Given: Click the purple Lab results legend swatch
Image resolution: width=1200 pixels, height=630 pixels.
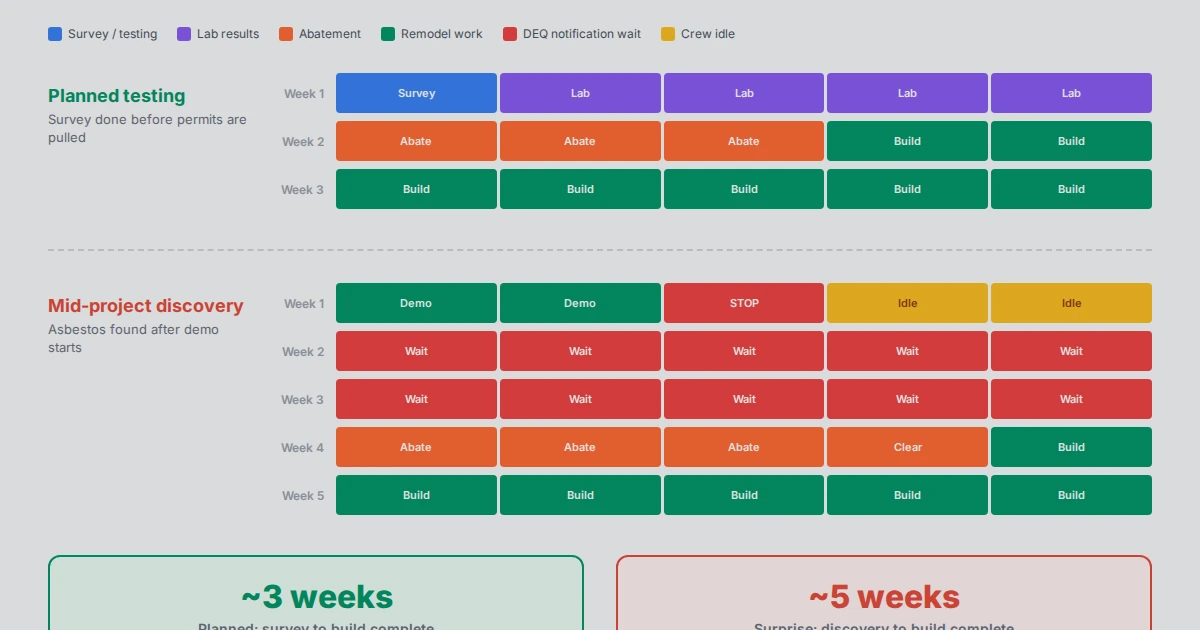Looking at the screenshot, I should tap(184, 34).
